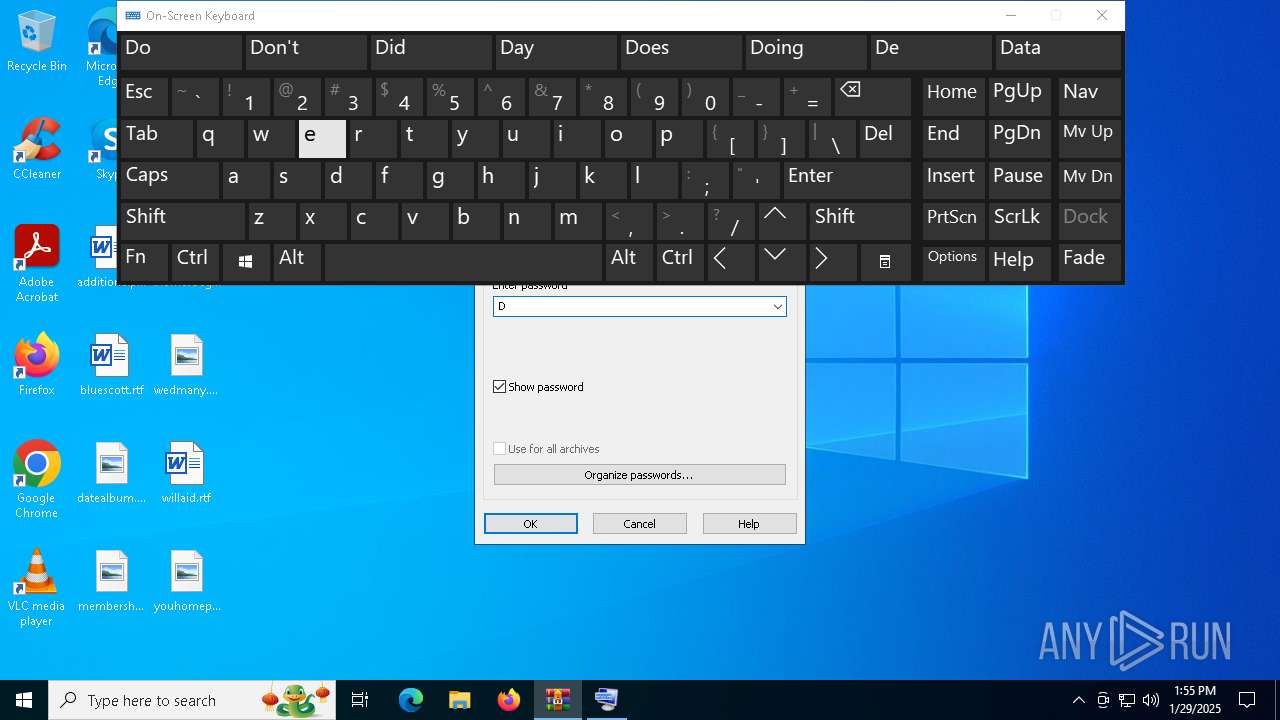Tap the Enter key on the keyboard
The height and width of the screenshot is (720, 1280).
click(x=846, y=180)
